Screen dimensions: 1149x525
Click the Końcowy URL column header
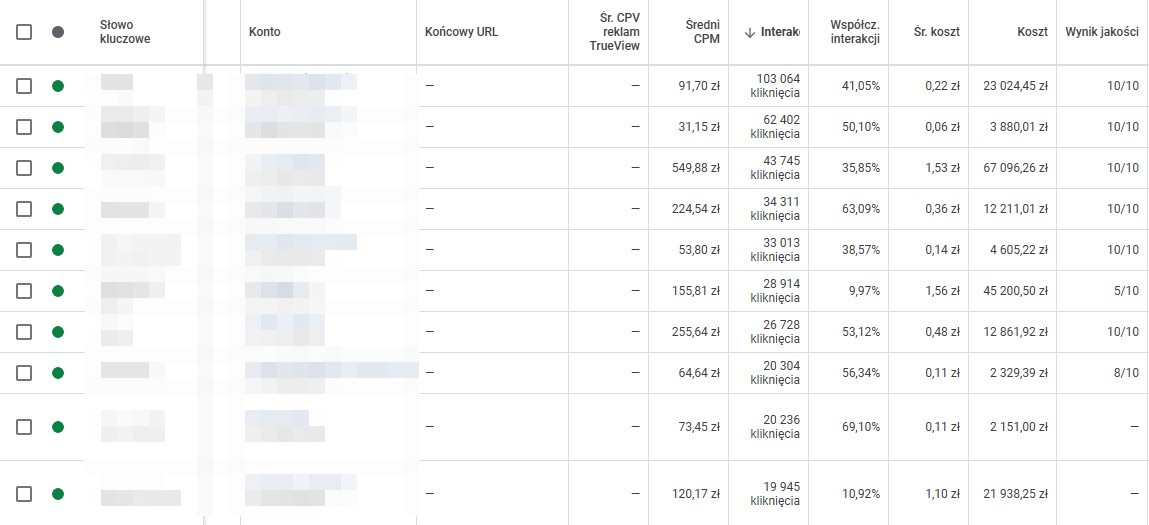(461, 32)
